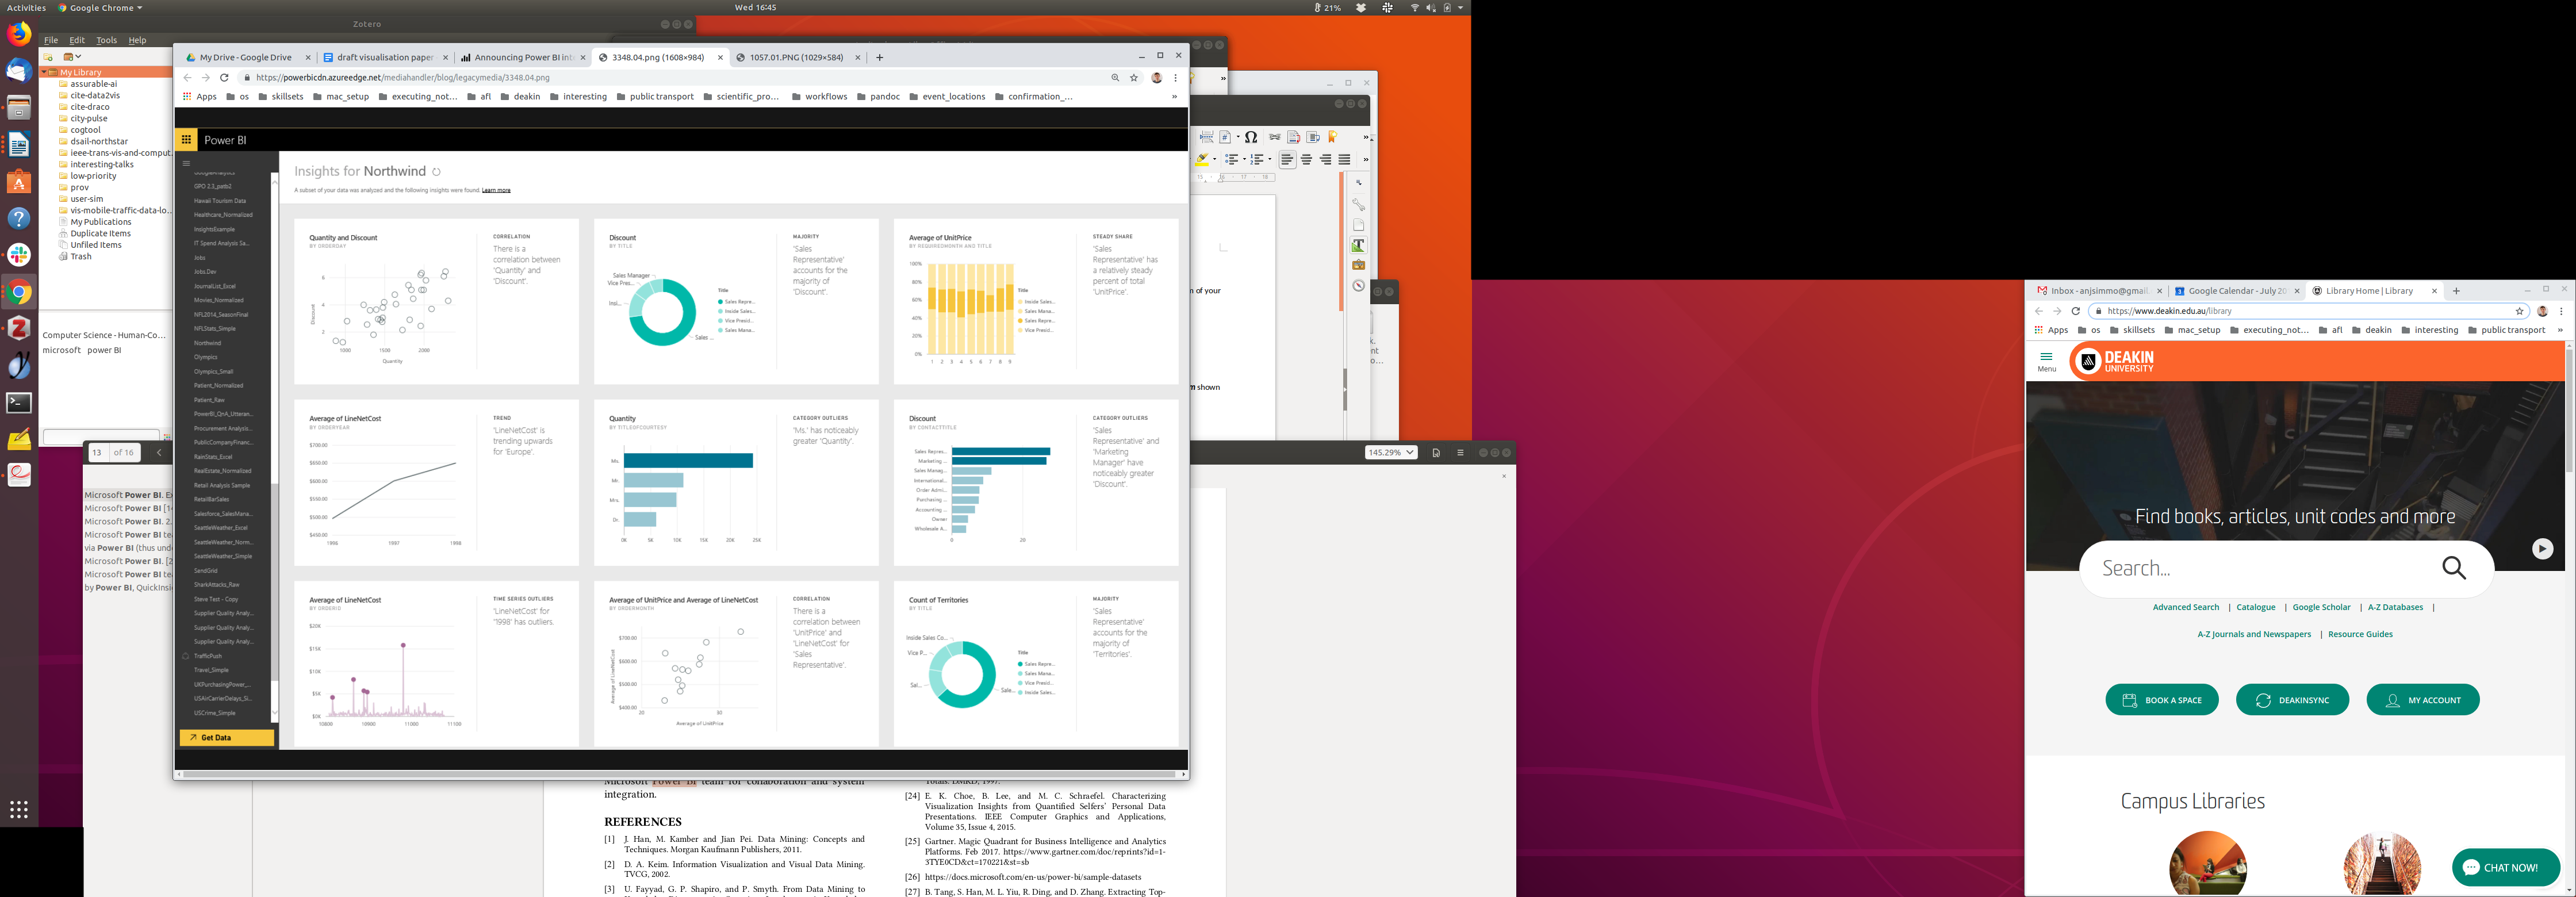Open Slack from the Ubuntu dock
The width and height of the screenshot is (2576, 897).
coord(19,255)
